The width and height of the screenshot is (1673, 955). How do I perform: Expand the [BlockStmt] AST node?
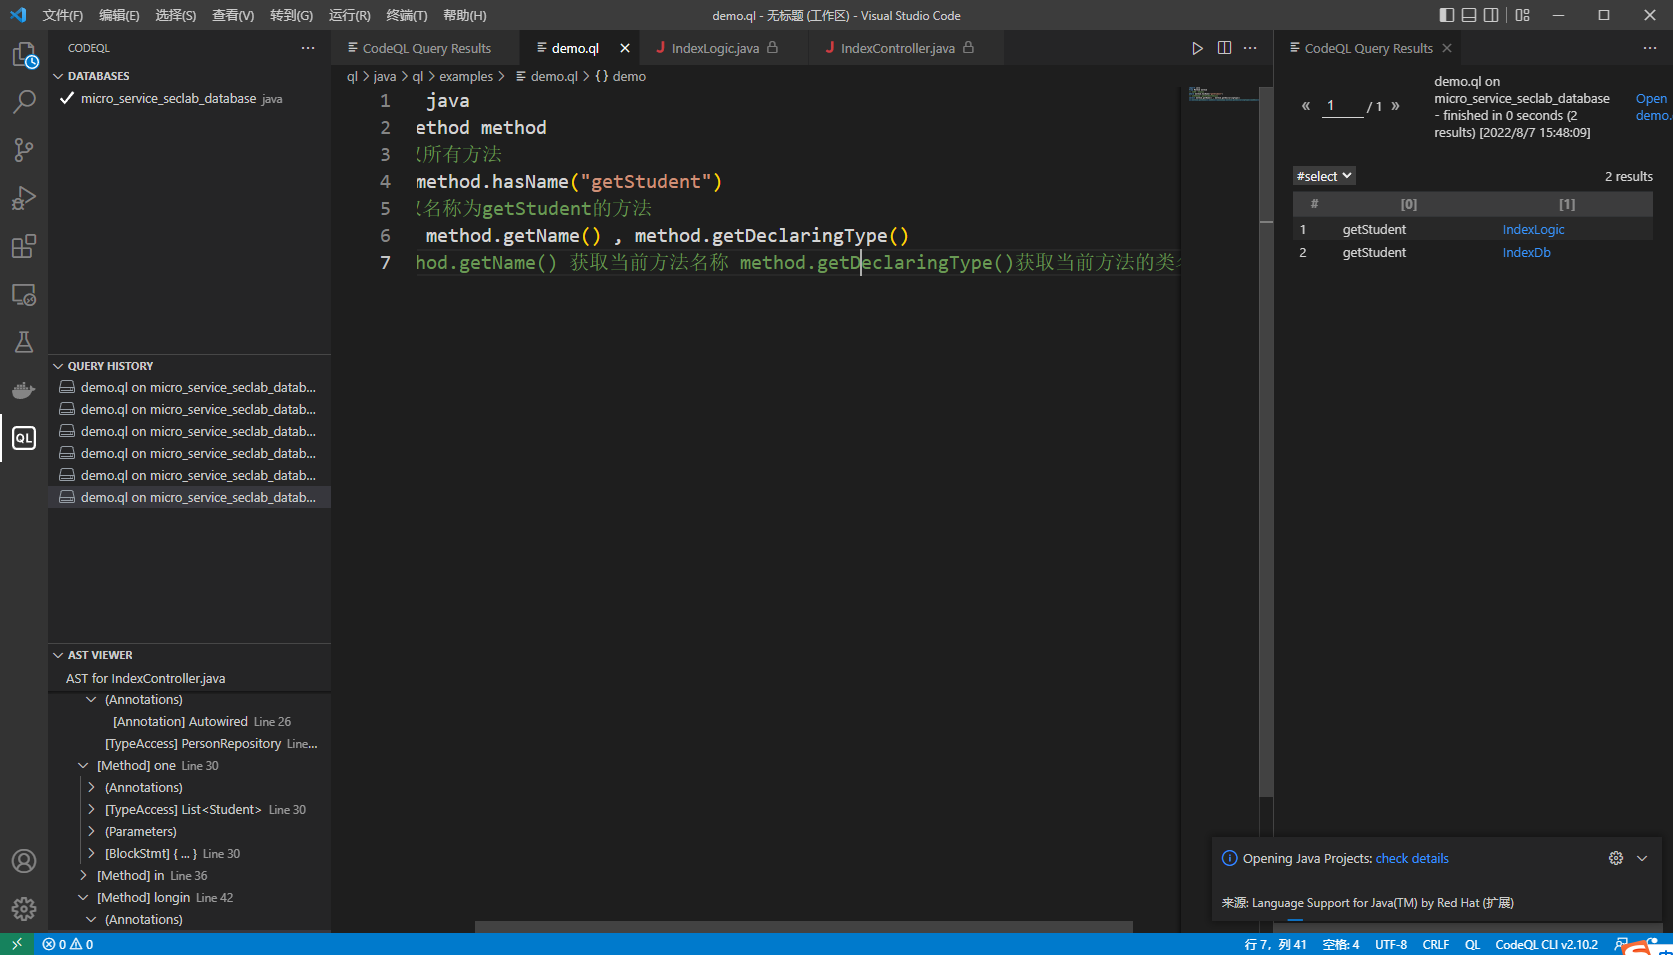click(91, 854)
